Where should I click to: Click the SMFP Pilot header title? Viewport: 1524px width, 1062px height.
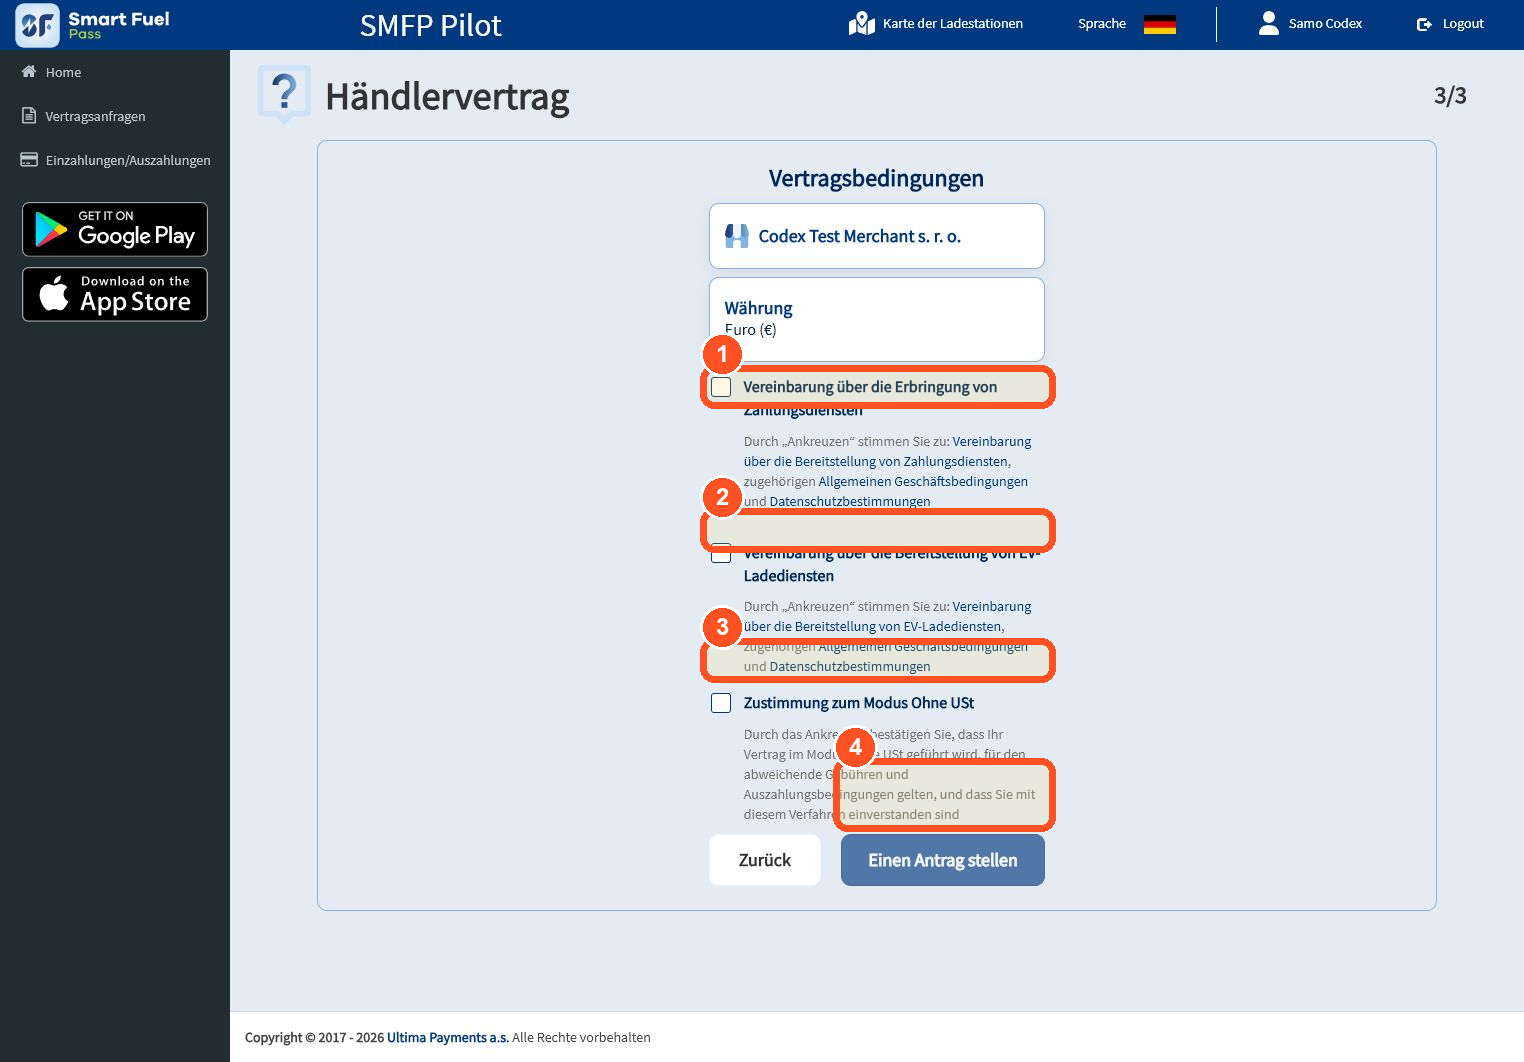(430, 25)
